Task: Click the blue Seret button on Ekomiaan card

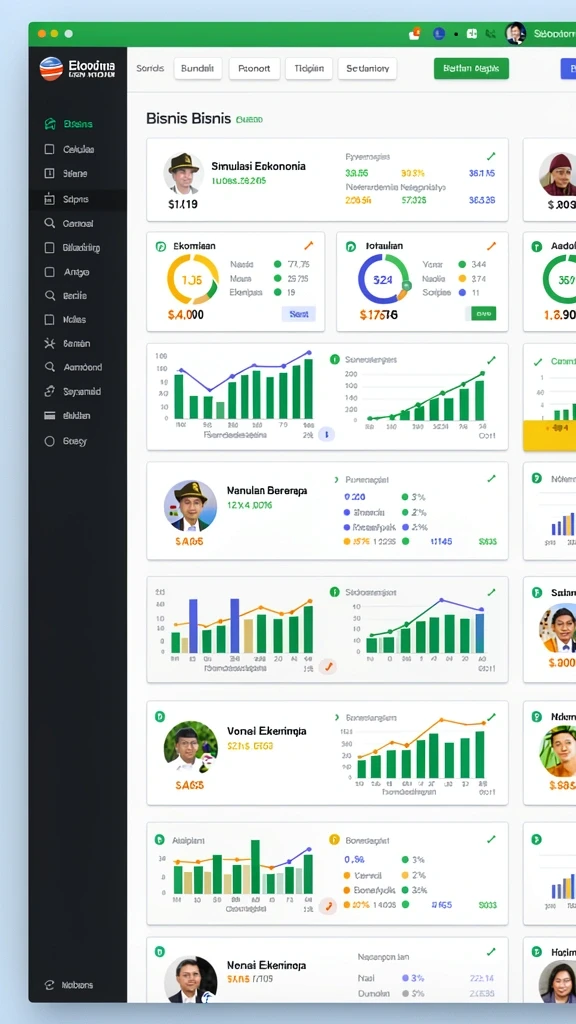Action: (x=298, y=314)
